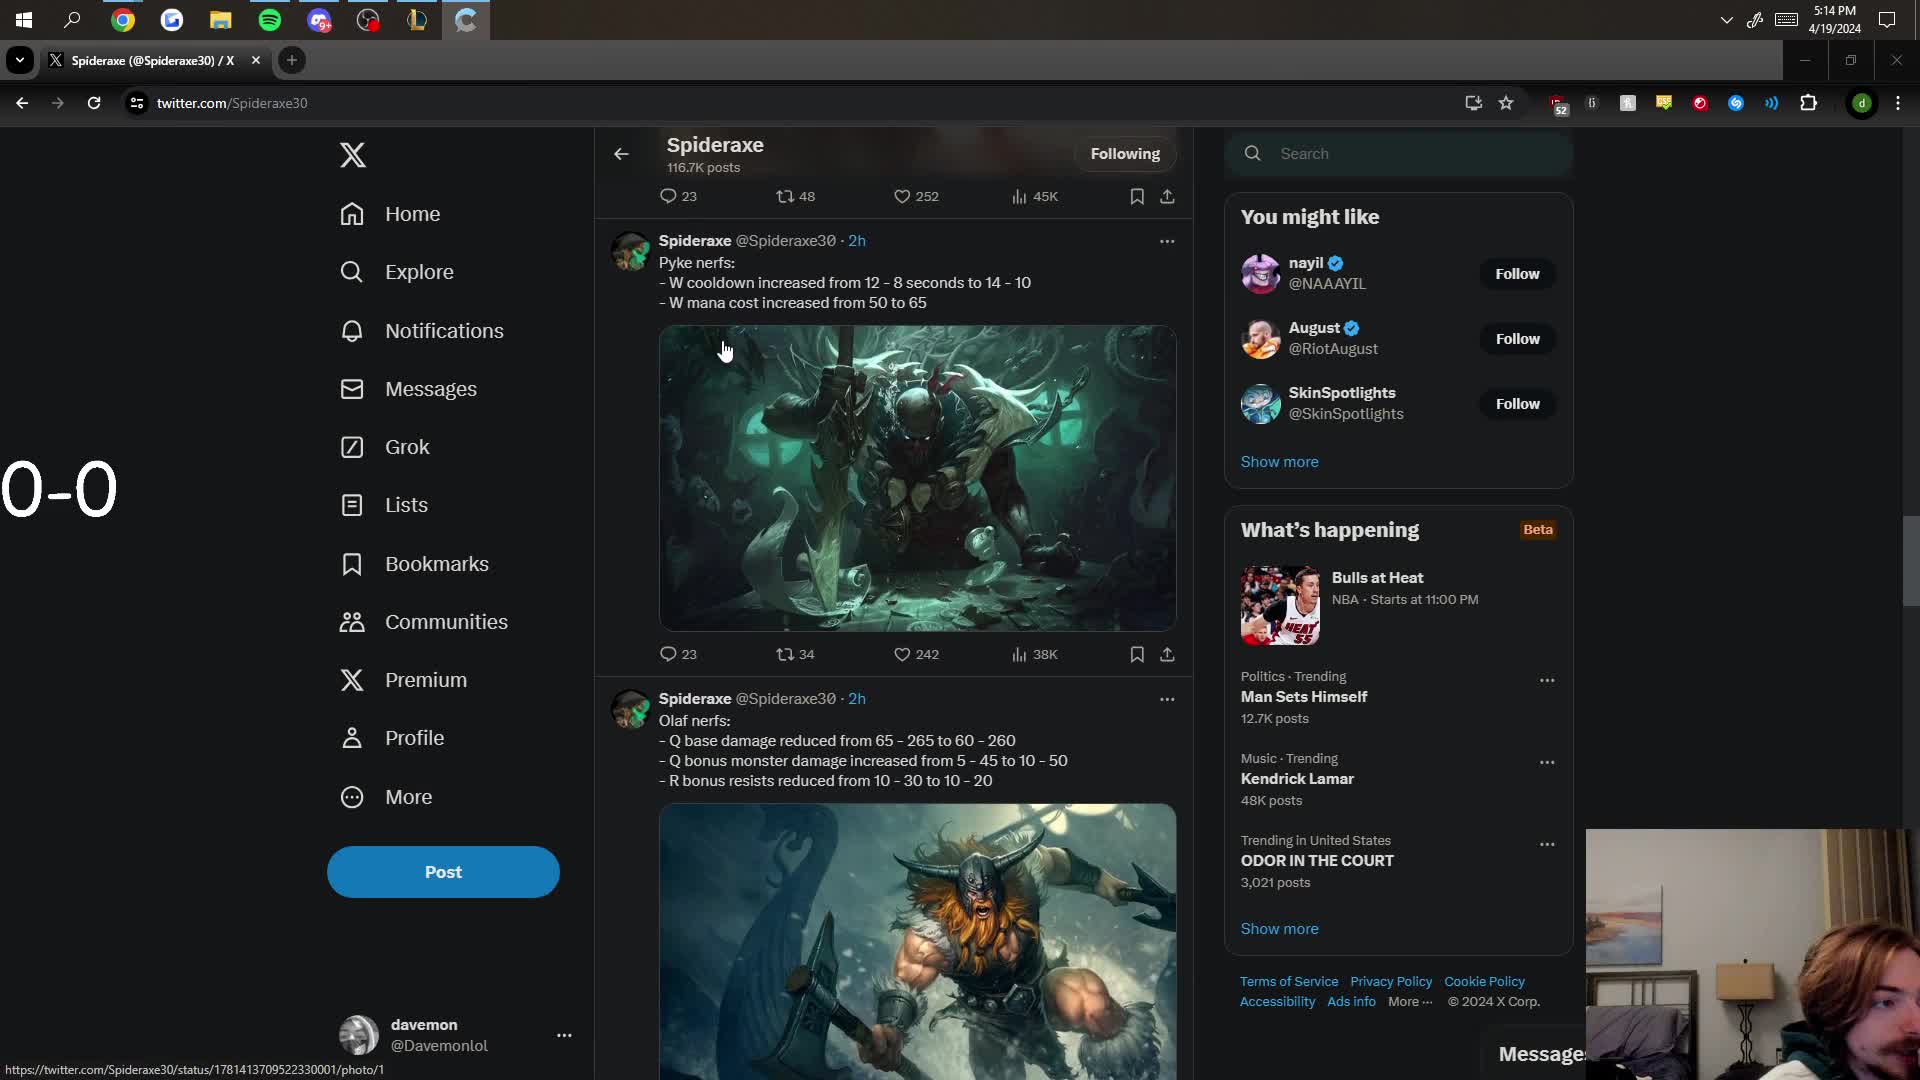Like the top tweet with 252 likes
This screenshot has height=1080, width=1920.
(916, 196)
